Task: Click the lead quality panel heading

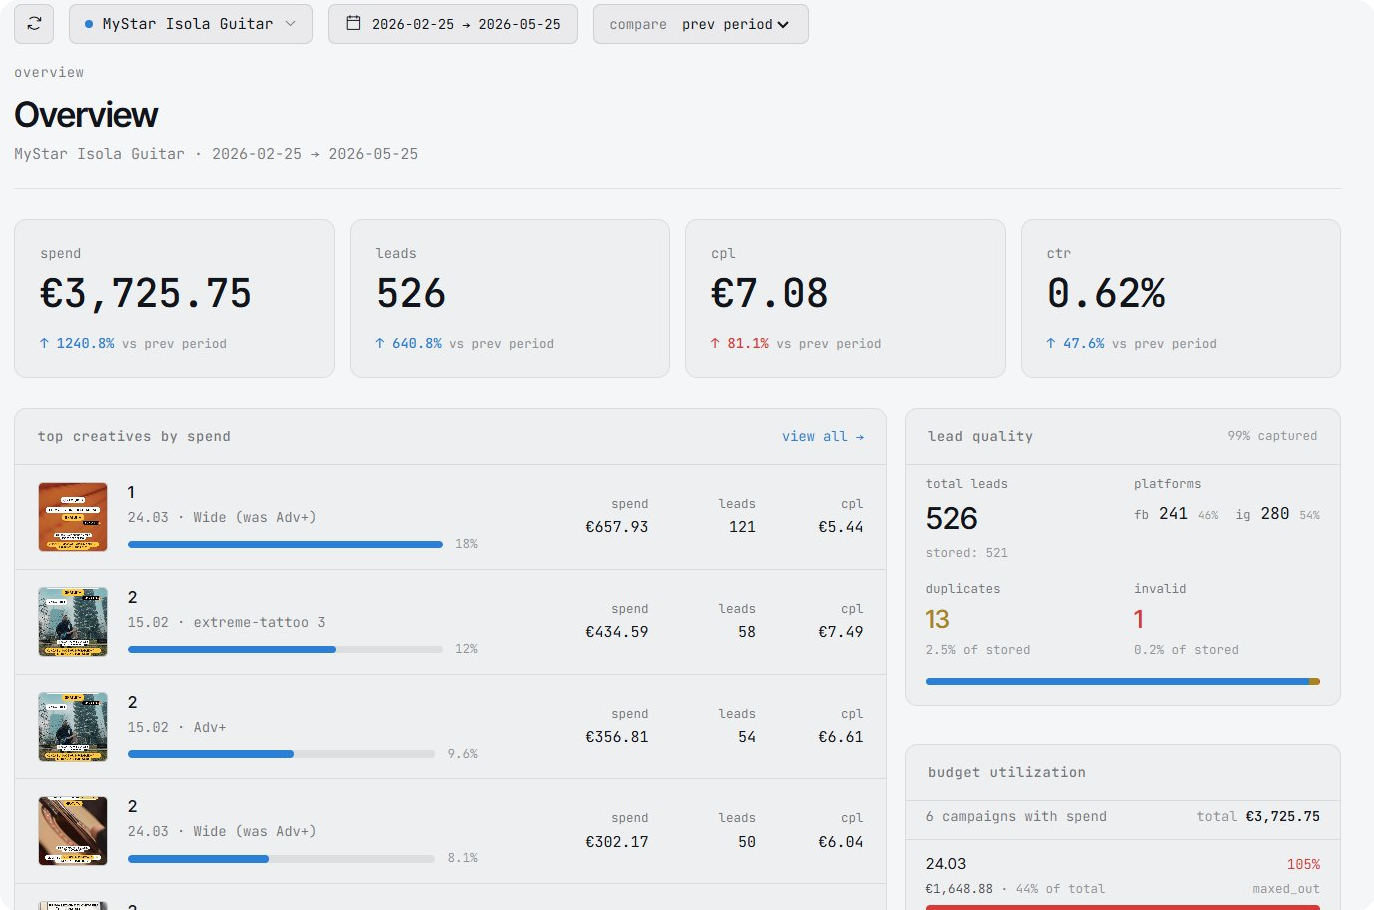Action: coord(980,437)
